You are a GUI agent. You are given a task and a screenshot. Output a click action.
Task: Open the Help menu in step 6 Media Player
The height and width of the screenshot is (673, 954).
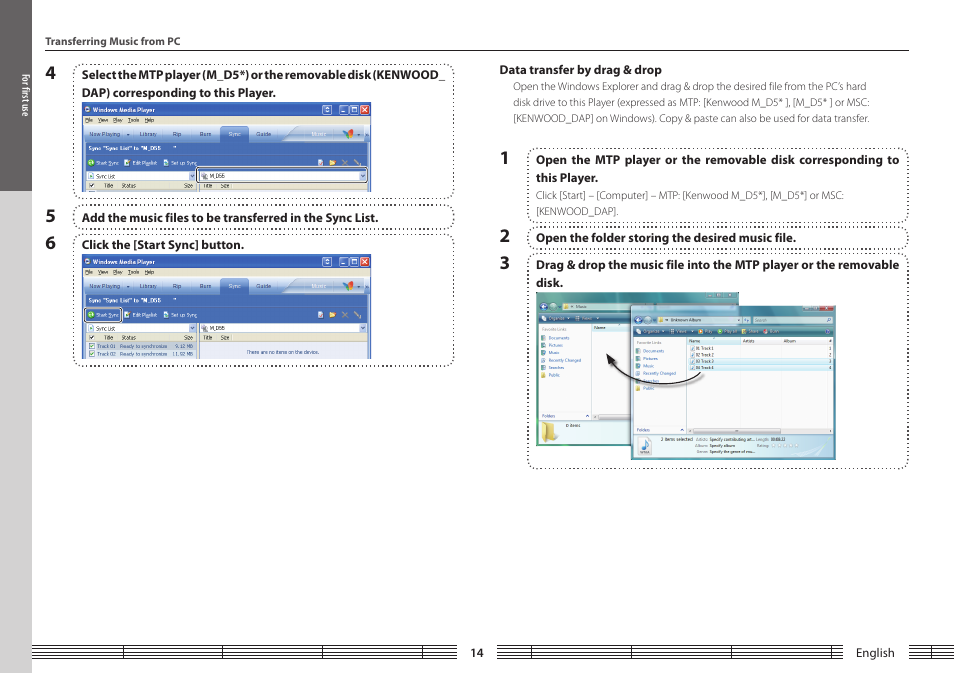(149, 272)
